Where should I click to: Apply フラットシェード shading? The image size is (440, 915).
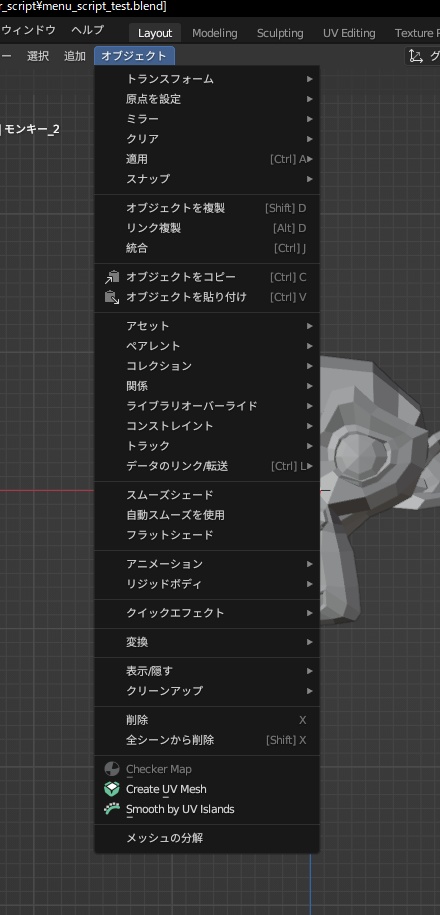tap(207, 535)
